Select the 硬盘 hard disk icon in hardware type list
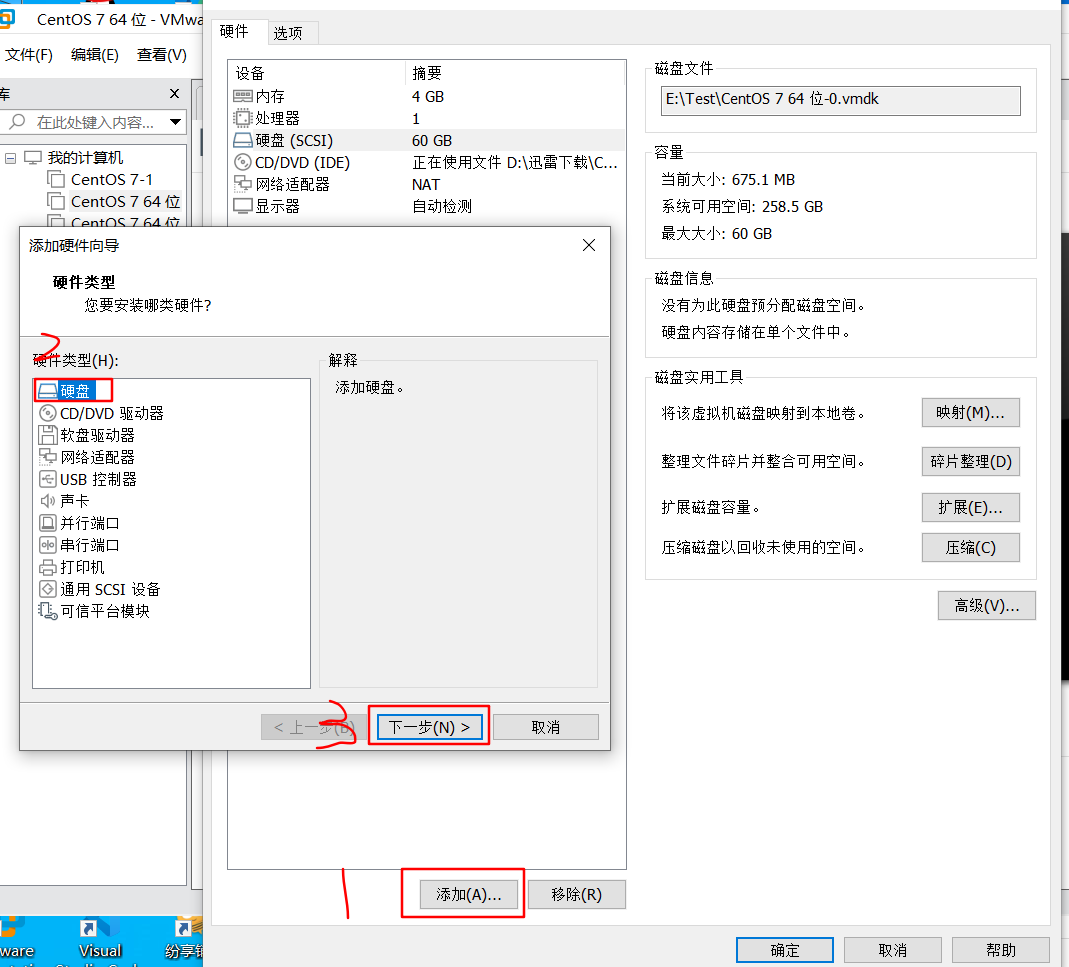This screenshot has height=967, width=1069. [48, 391]
